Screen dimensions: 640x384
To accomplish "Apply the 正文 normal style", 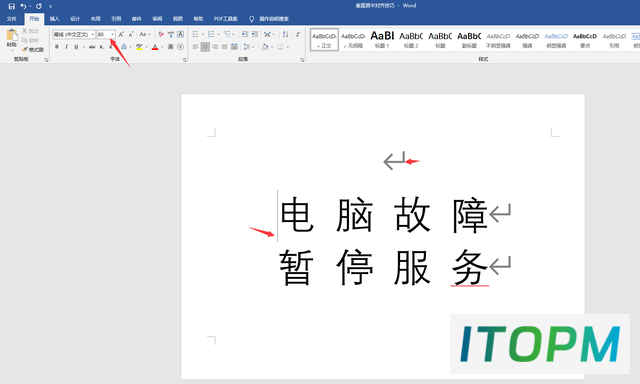I will pyautogui.click(x=324, y=40).
